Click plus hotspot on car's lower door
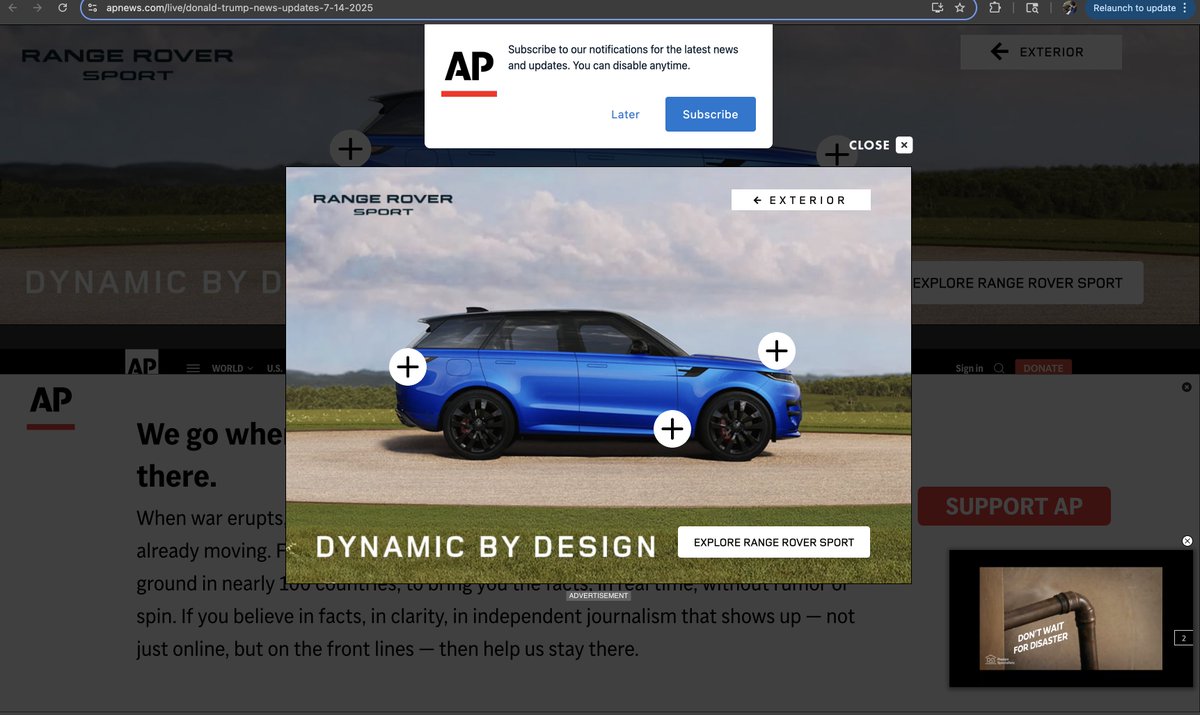Image resolution: width=1200 pixels, height=715 pixels. 672,429
